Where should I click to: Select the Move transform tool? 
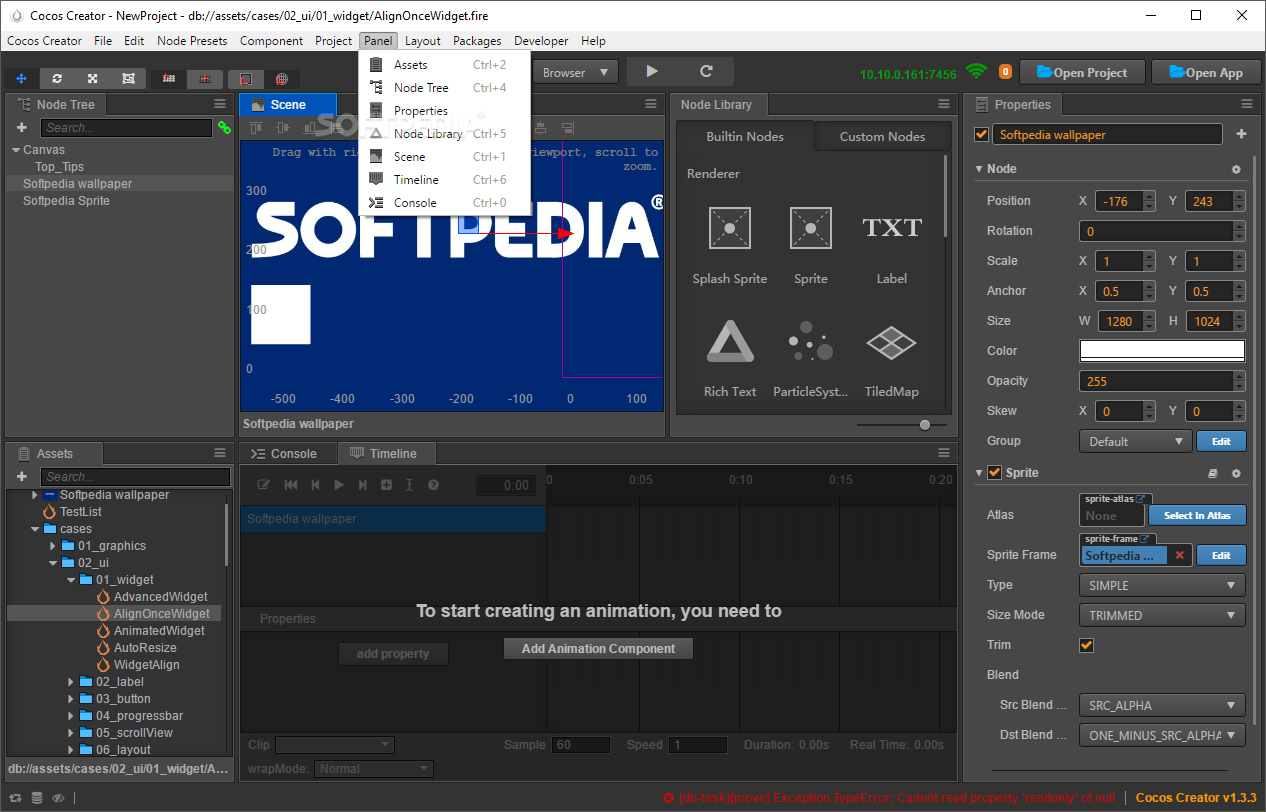pos(21,78)
